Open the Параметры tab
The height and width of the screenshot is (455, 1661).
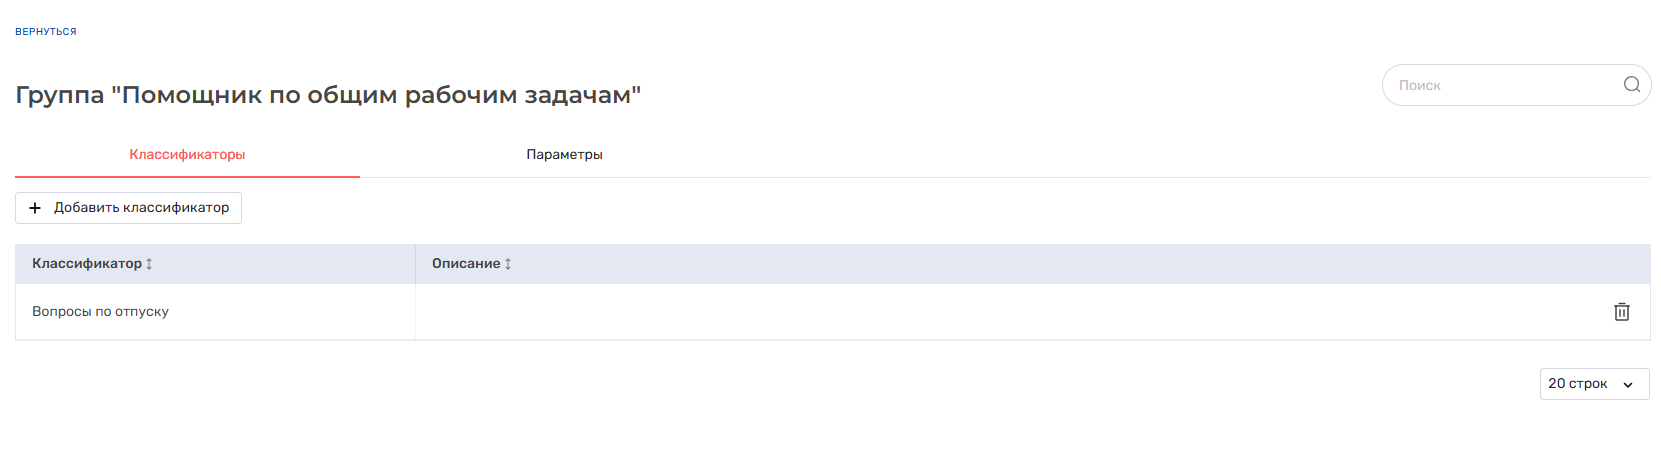pyautogui.click(x=564, y=155)
